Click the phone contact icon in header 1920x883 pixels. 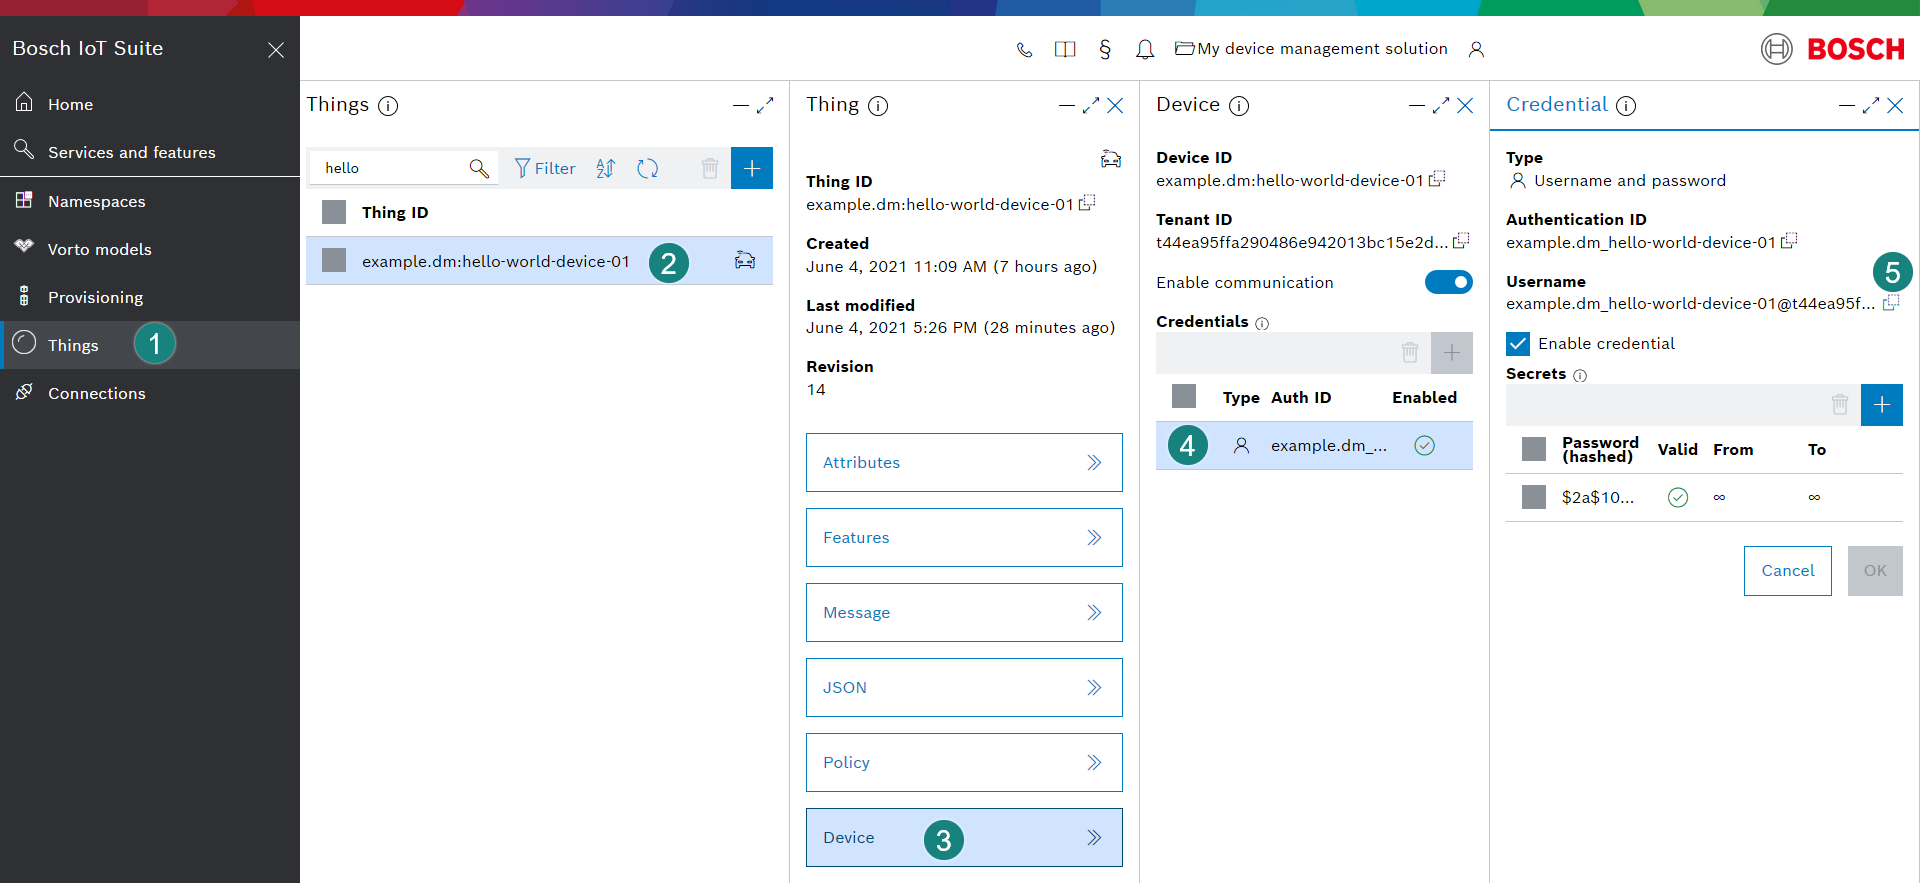tap(1024, 49)
